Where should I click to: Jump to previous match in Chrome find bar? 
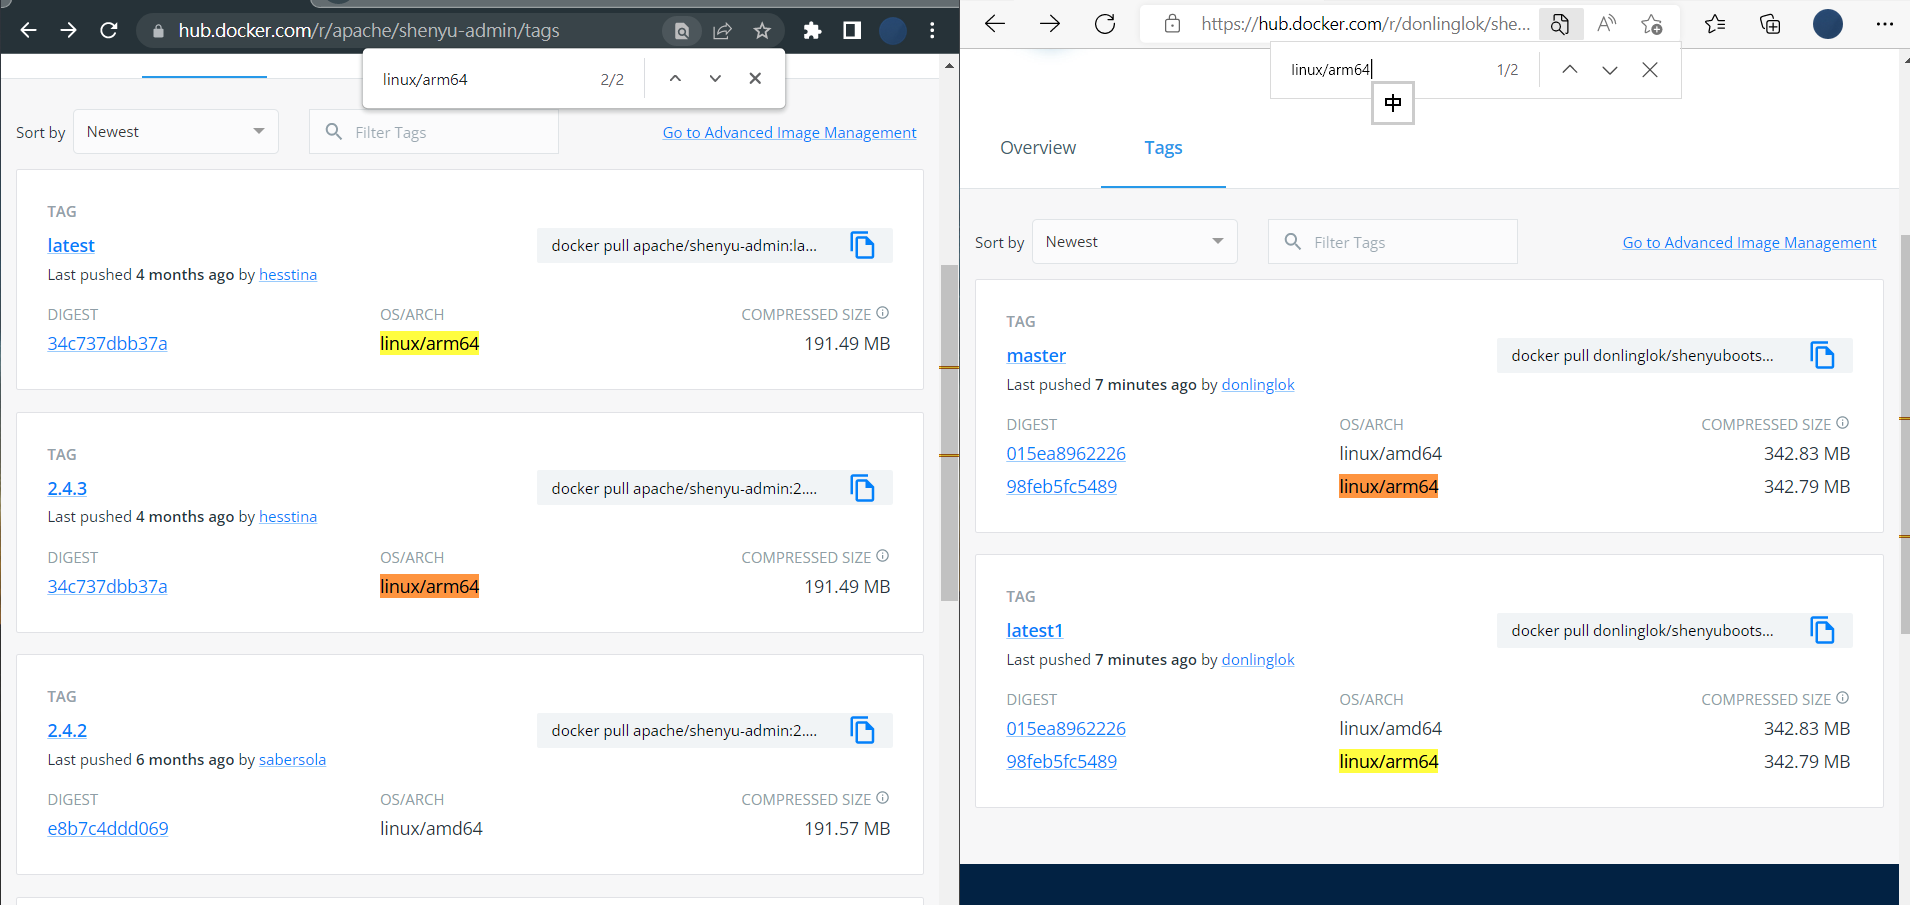point(675,79)
